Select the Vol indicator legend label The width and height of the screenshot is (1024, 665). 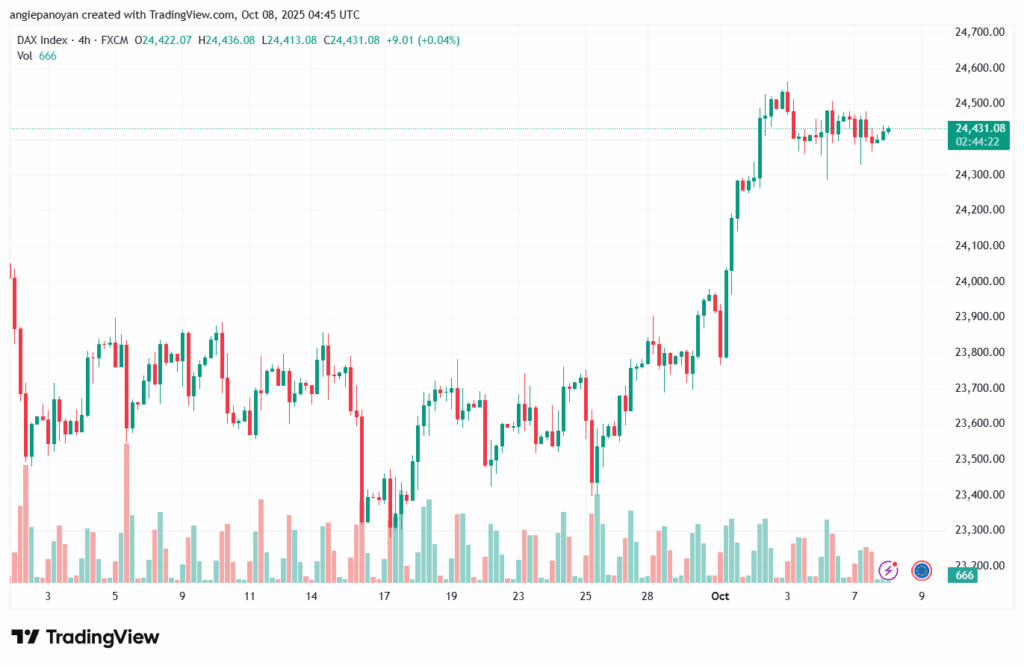pyautogui.click(x=25, y=56)
